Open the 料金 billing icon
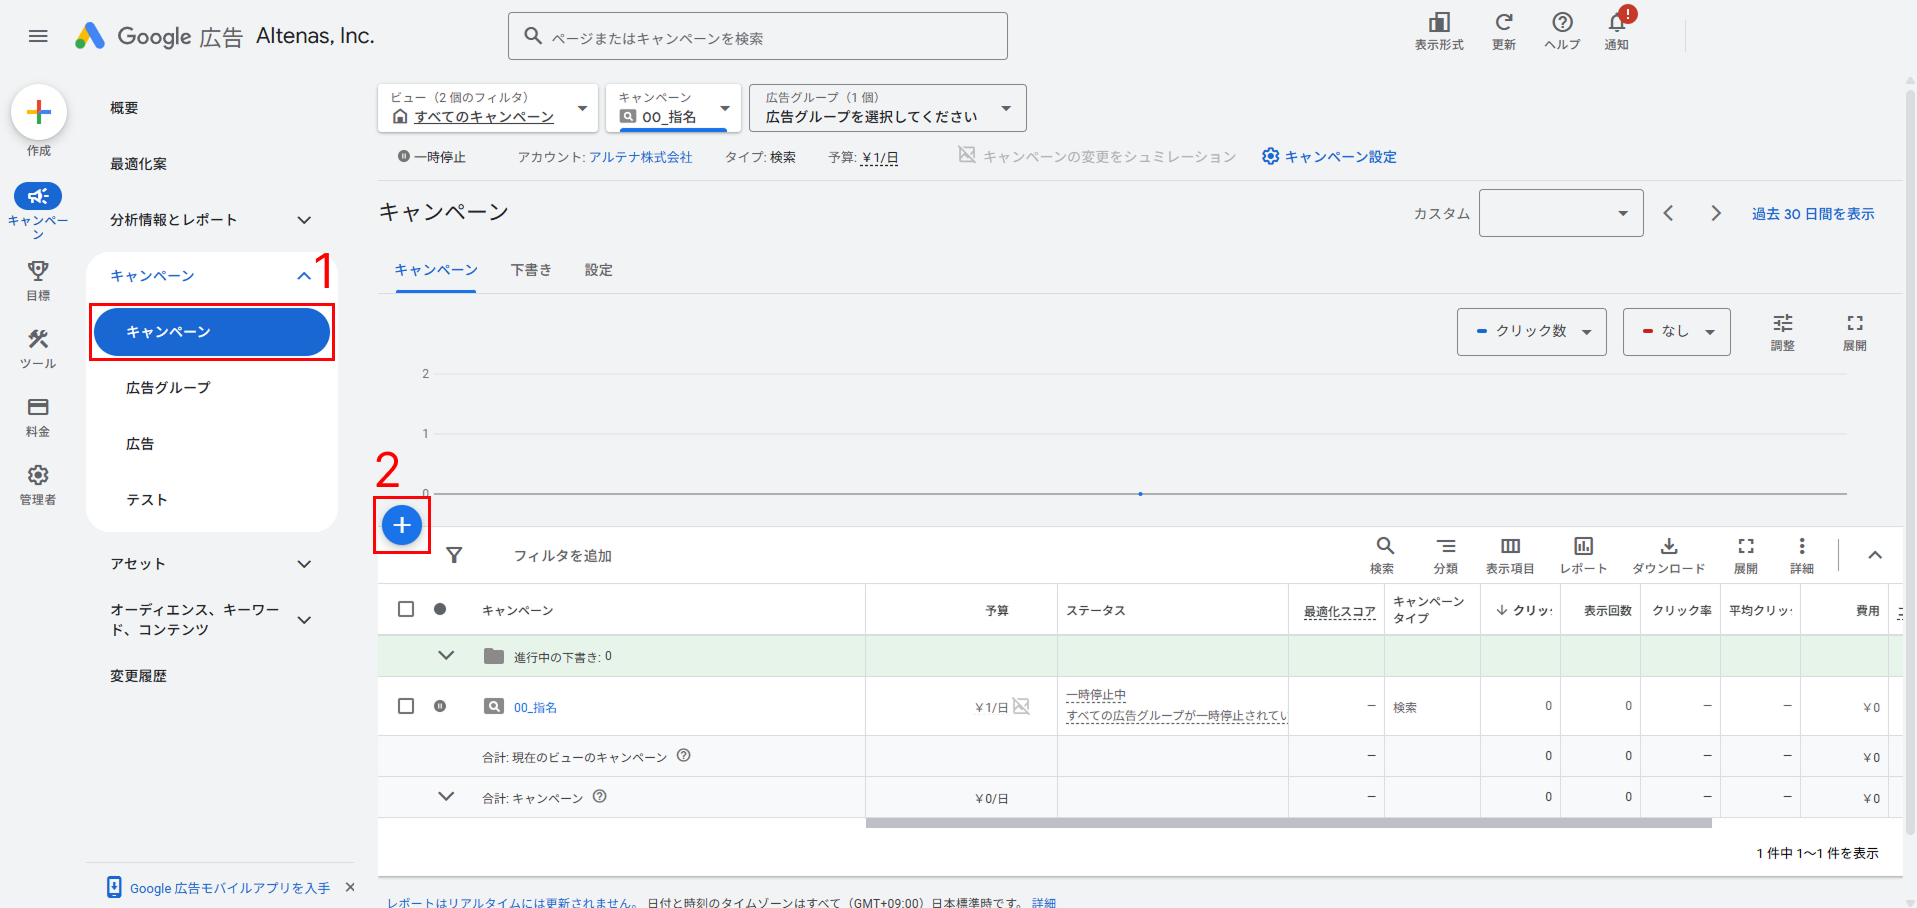 38,407
